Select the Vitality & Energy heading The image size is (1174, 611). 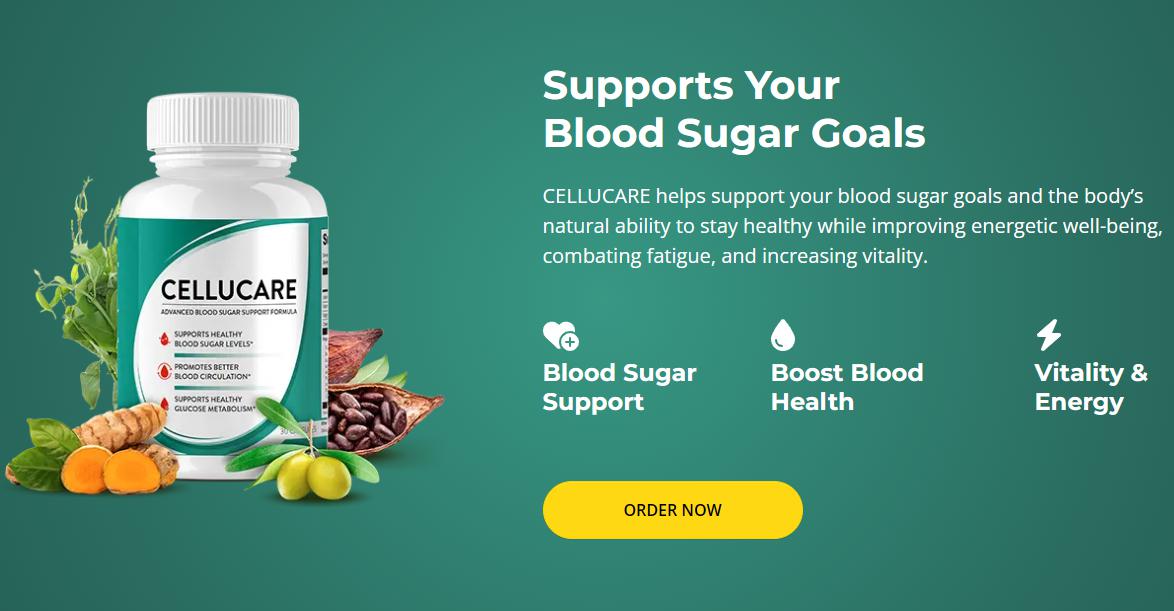point(1091,387)
